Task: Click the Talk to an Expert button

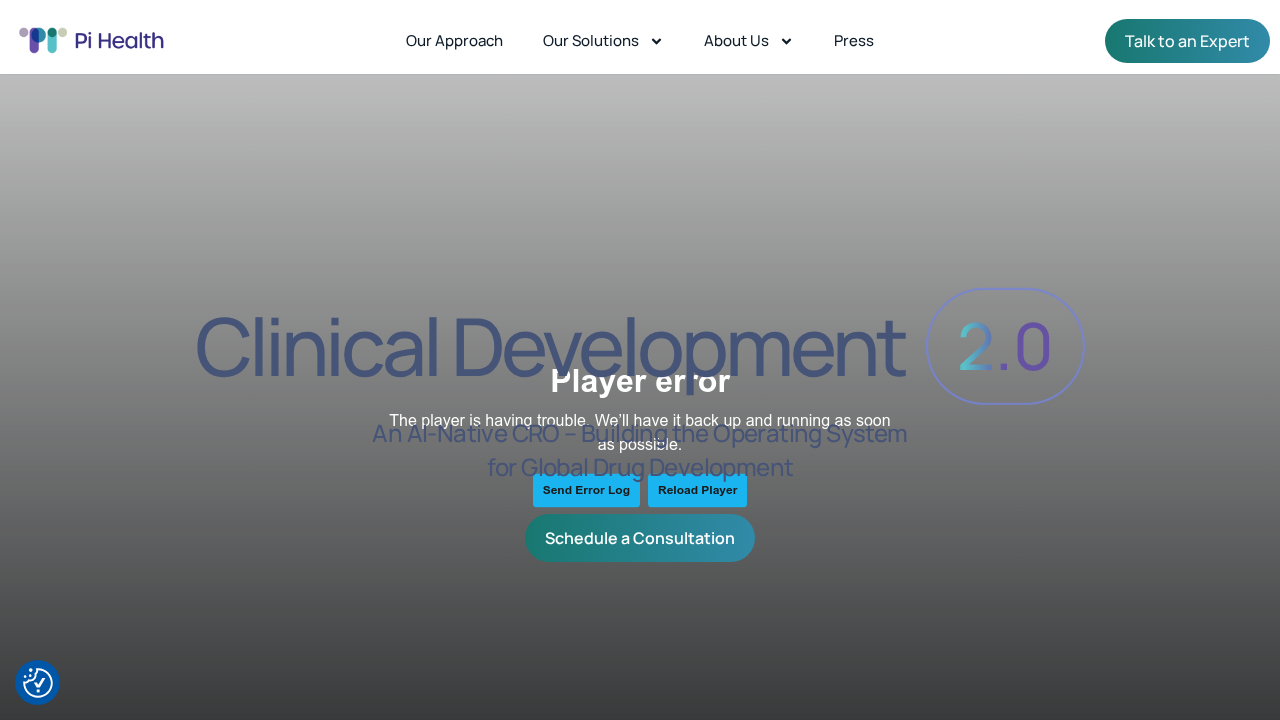Action: (x=1187, y=41)
